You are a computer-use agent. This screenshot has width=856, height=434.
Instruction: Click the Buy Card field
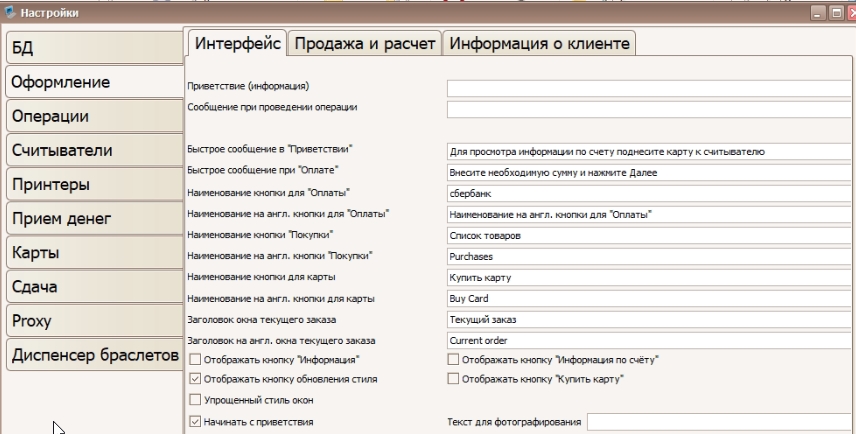[650, 298]
